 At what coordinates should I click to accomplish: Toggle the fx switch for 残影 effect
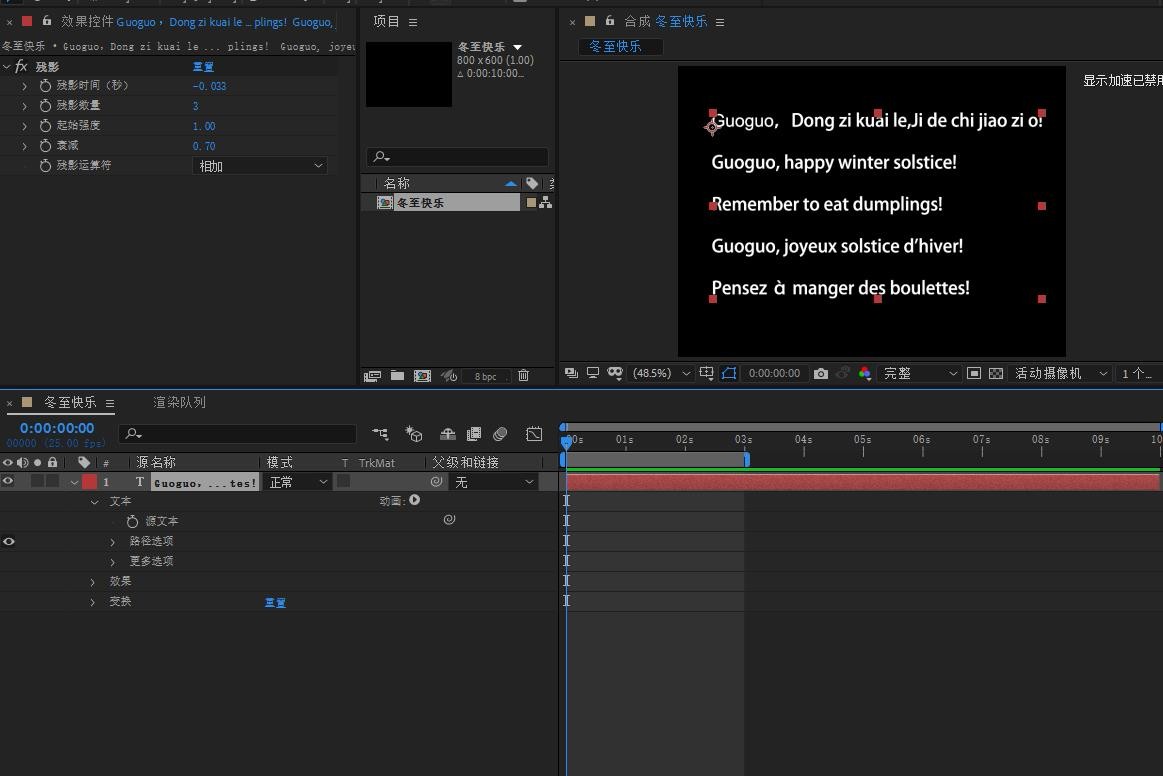coord(22,67)
